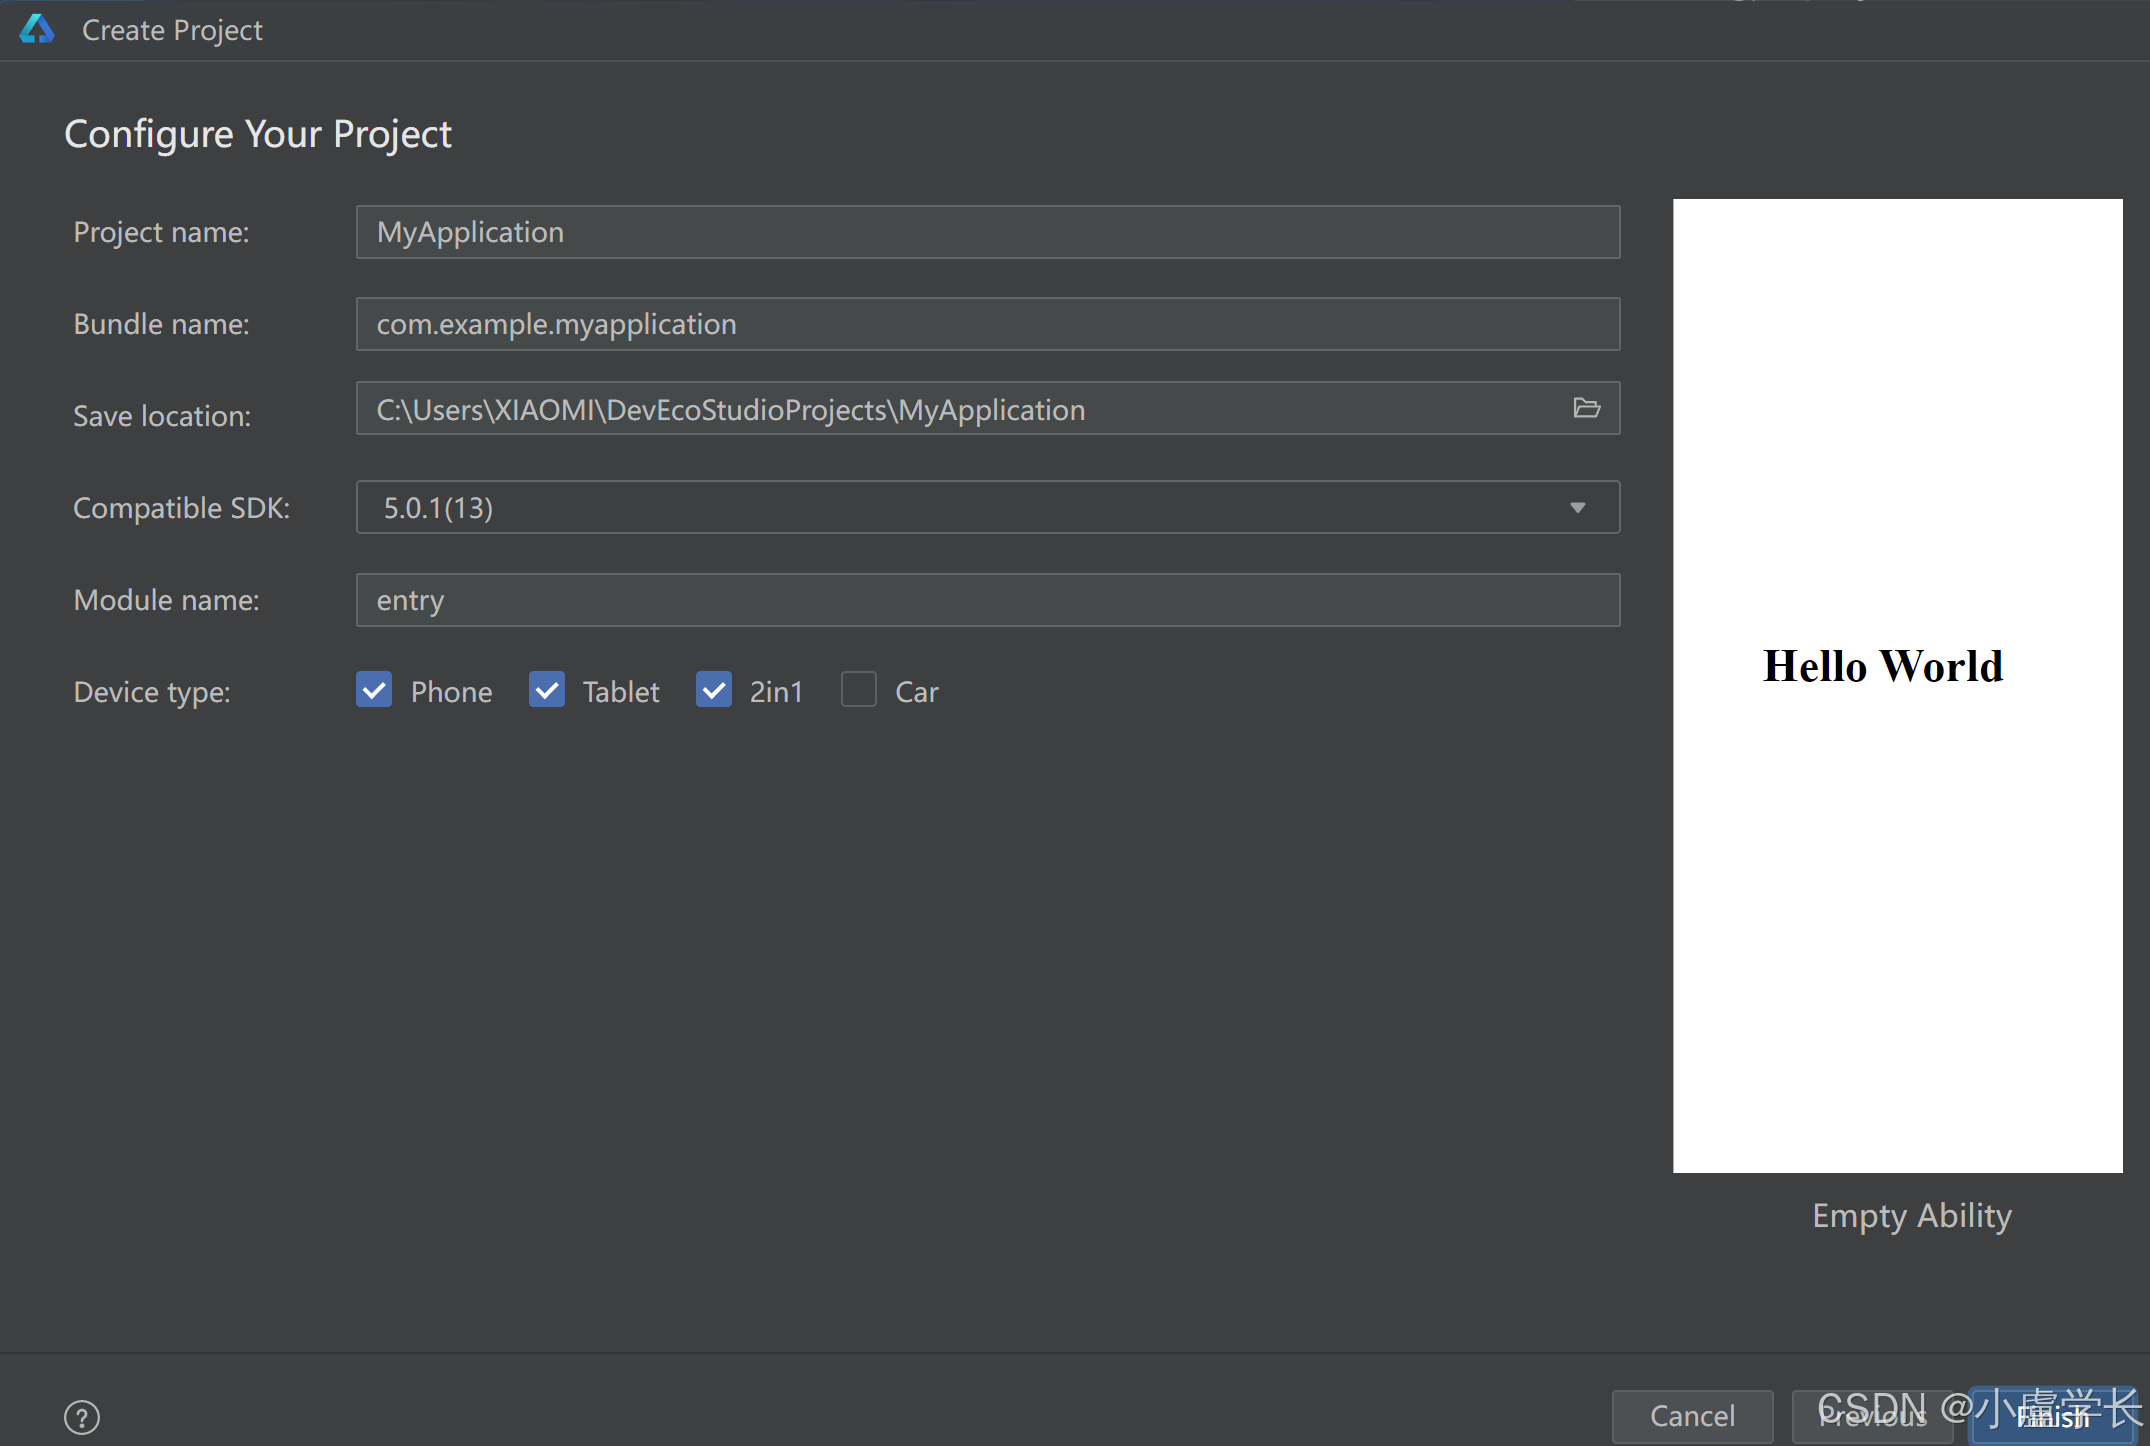Screen dimensions: 2150x1446
Task: Click the 5.0.1(13) SDK combo box
Action: 960,508
